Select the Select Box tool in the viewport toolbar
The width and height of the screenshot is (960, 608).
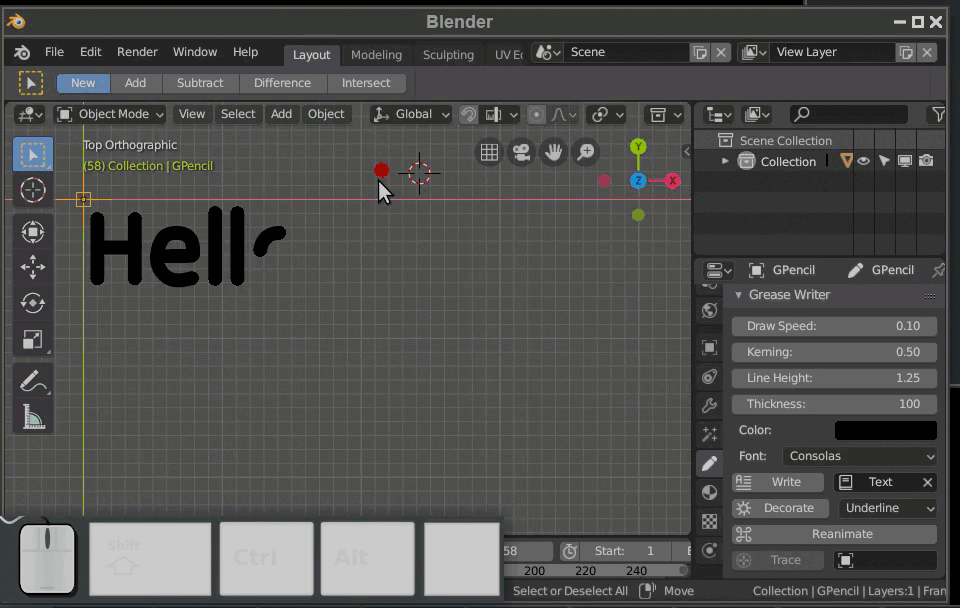coord(32,154)
